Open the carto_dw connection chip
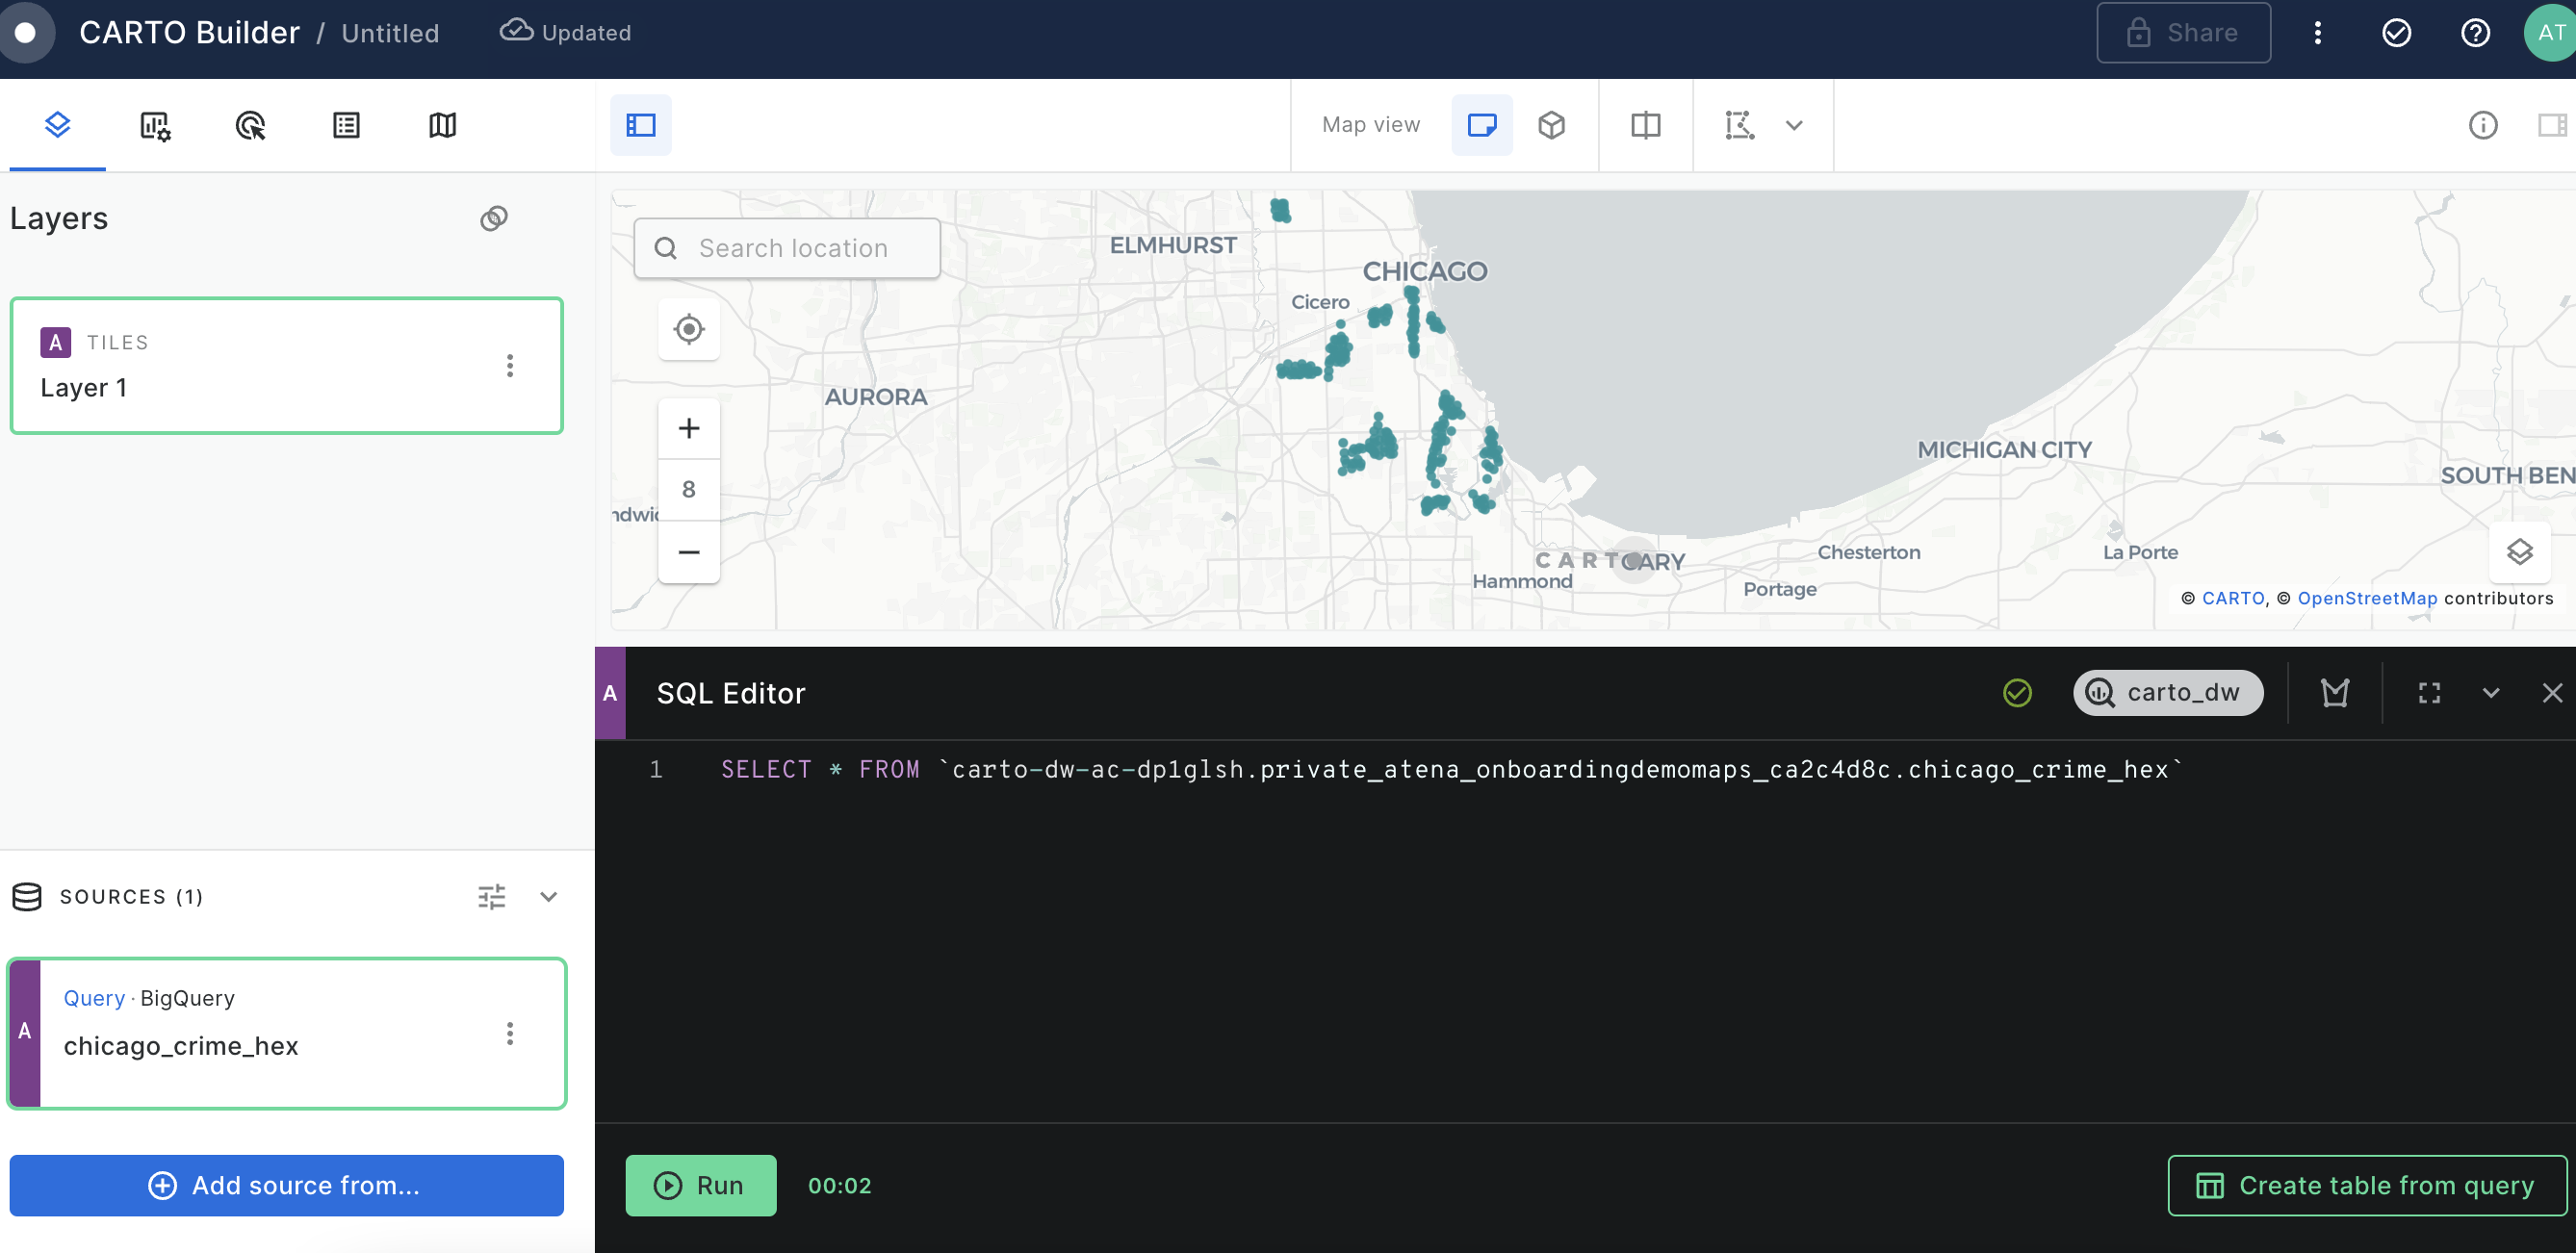The width and height of the screenshot is (2576, 1253). tap(2167, 692)
